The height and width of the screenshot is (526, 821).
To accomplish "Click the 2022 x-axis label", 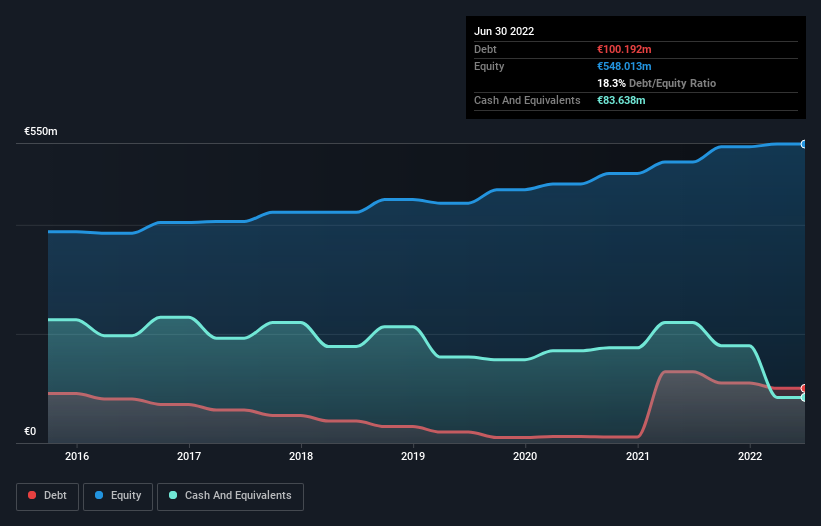I will point(750,456).
